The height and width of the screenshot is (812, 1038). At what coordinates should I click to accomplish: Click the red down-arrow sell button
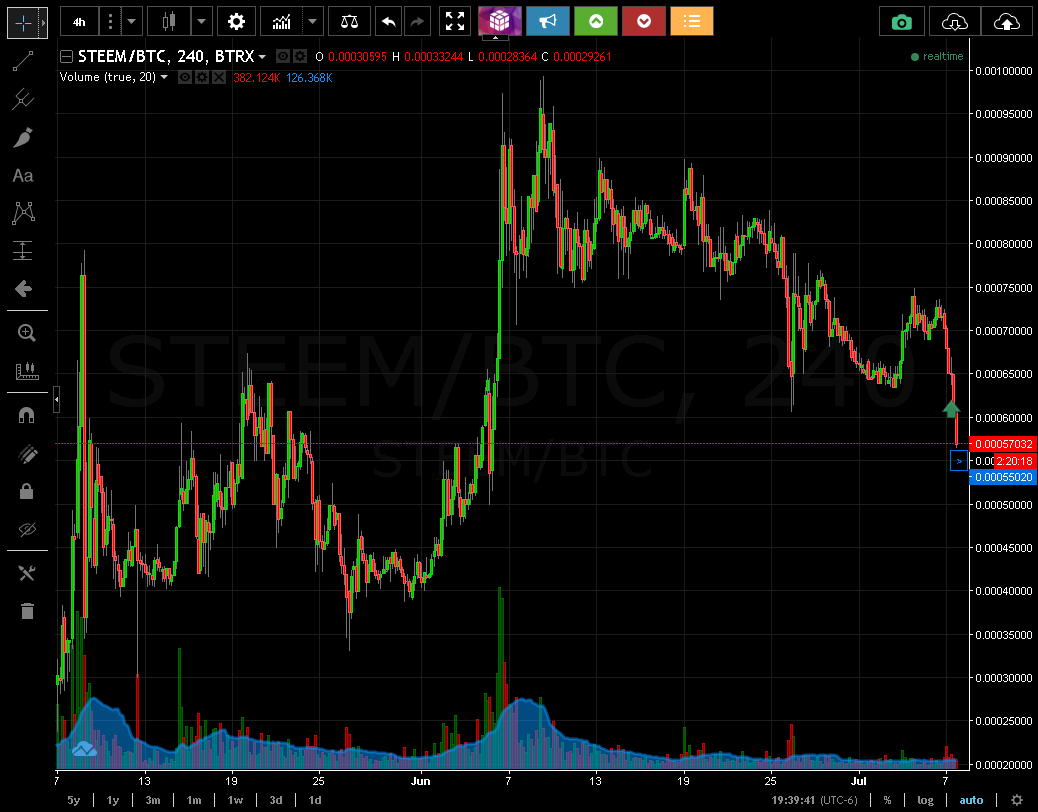644,21
